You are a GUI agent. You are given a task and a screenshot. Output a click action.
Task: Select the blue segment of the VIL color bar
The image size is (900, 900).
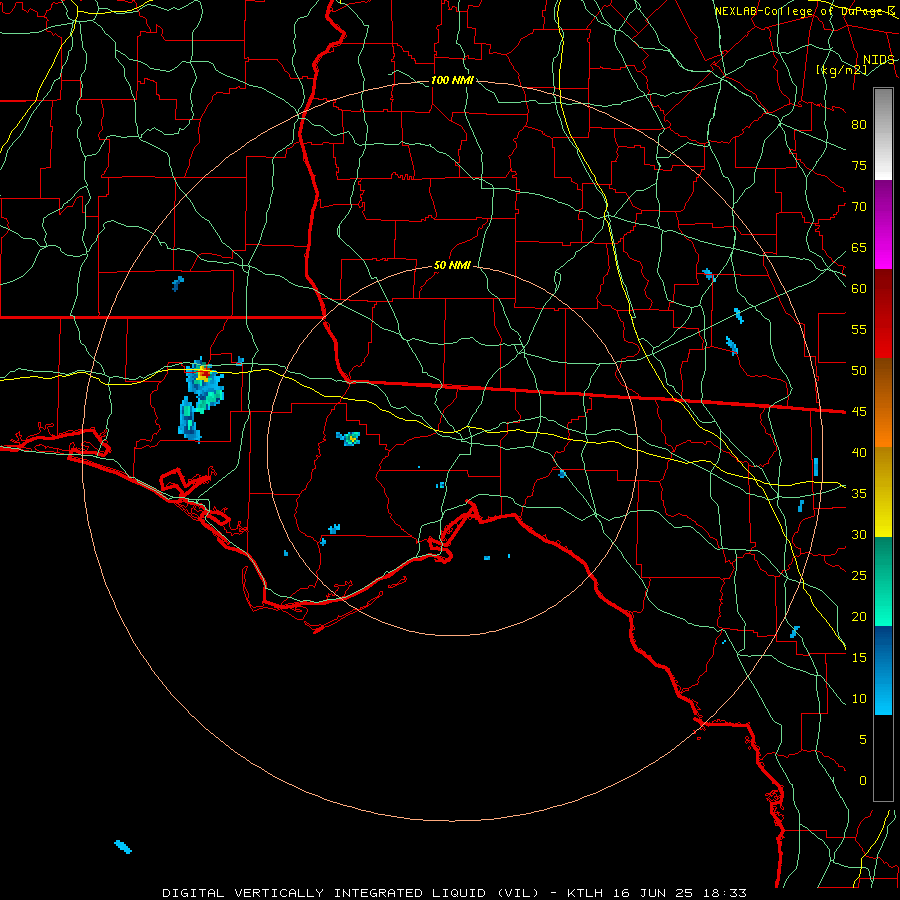[x=883, y=670]
